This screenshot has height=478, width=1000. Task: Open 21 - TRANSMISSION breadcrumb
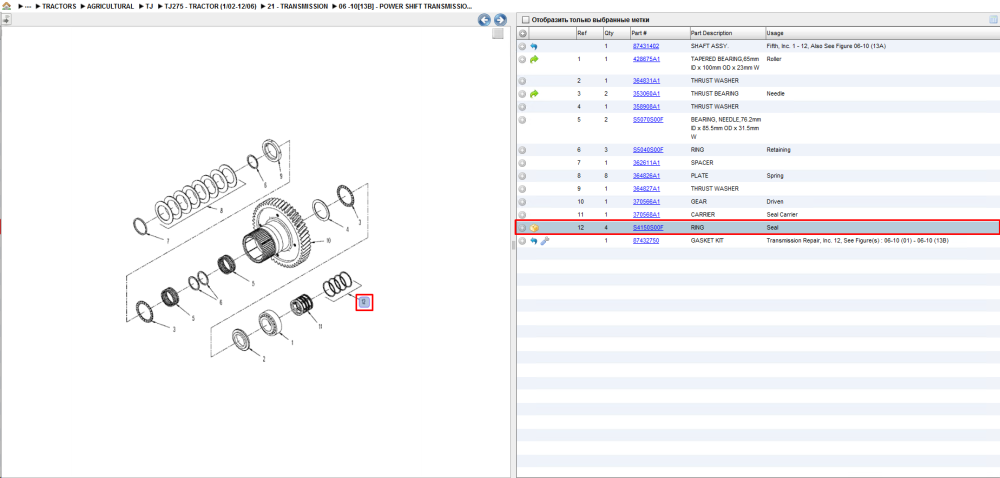(298, 6)
